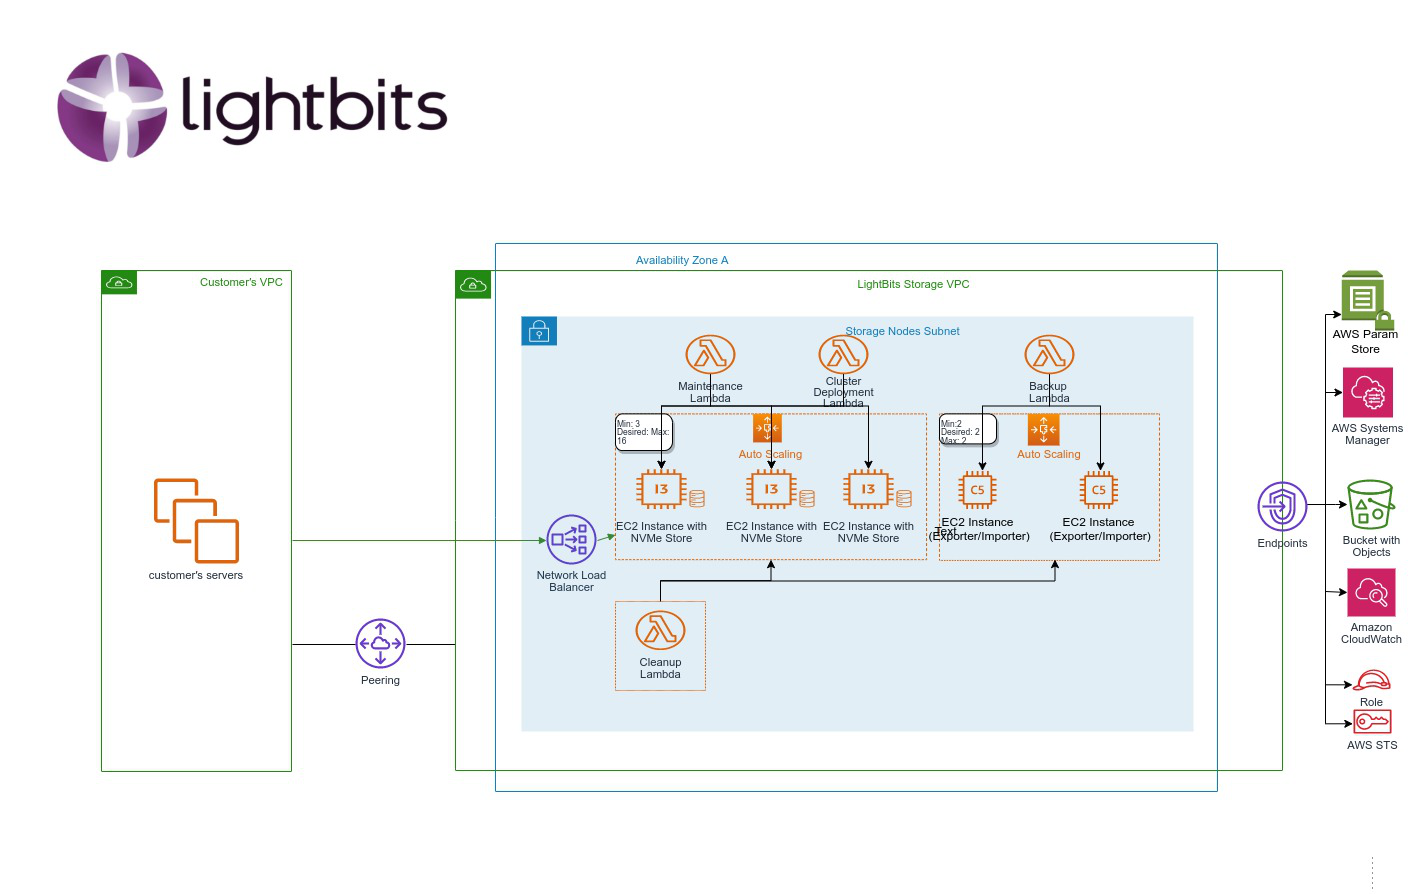Select the middle I3 EC2 instance icon
The width and height of the screenshot is (1417, 894).
coord(771,489)
